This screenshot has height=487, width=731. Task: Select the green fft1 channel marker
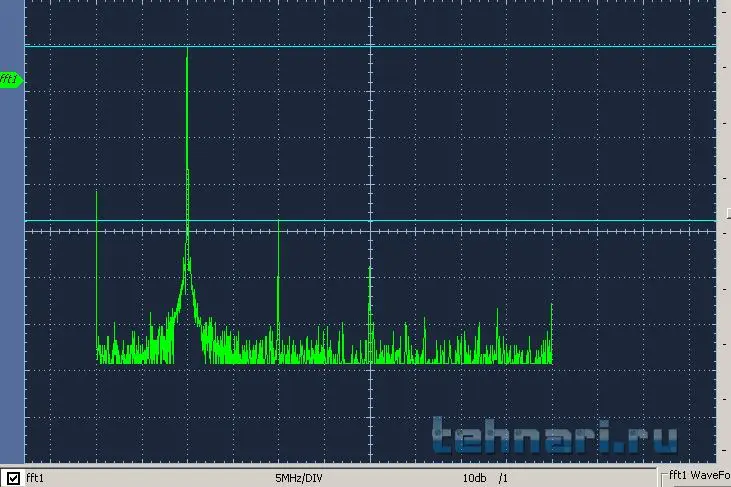11,79
